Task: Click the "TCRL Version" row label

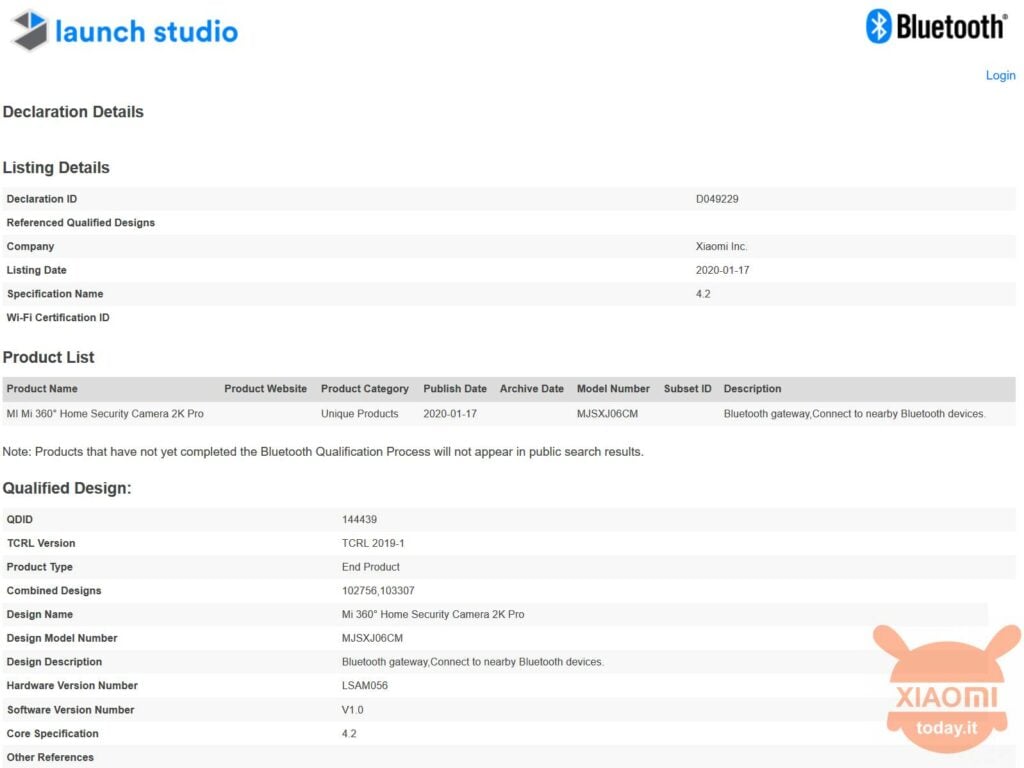Action: click(x=41, y=543)
